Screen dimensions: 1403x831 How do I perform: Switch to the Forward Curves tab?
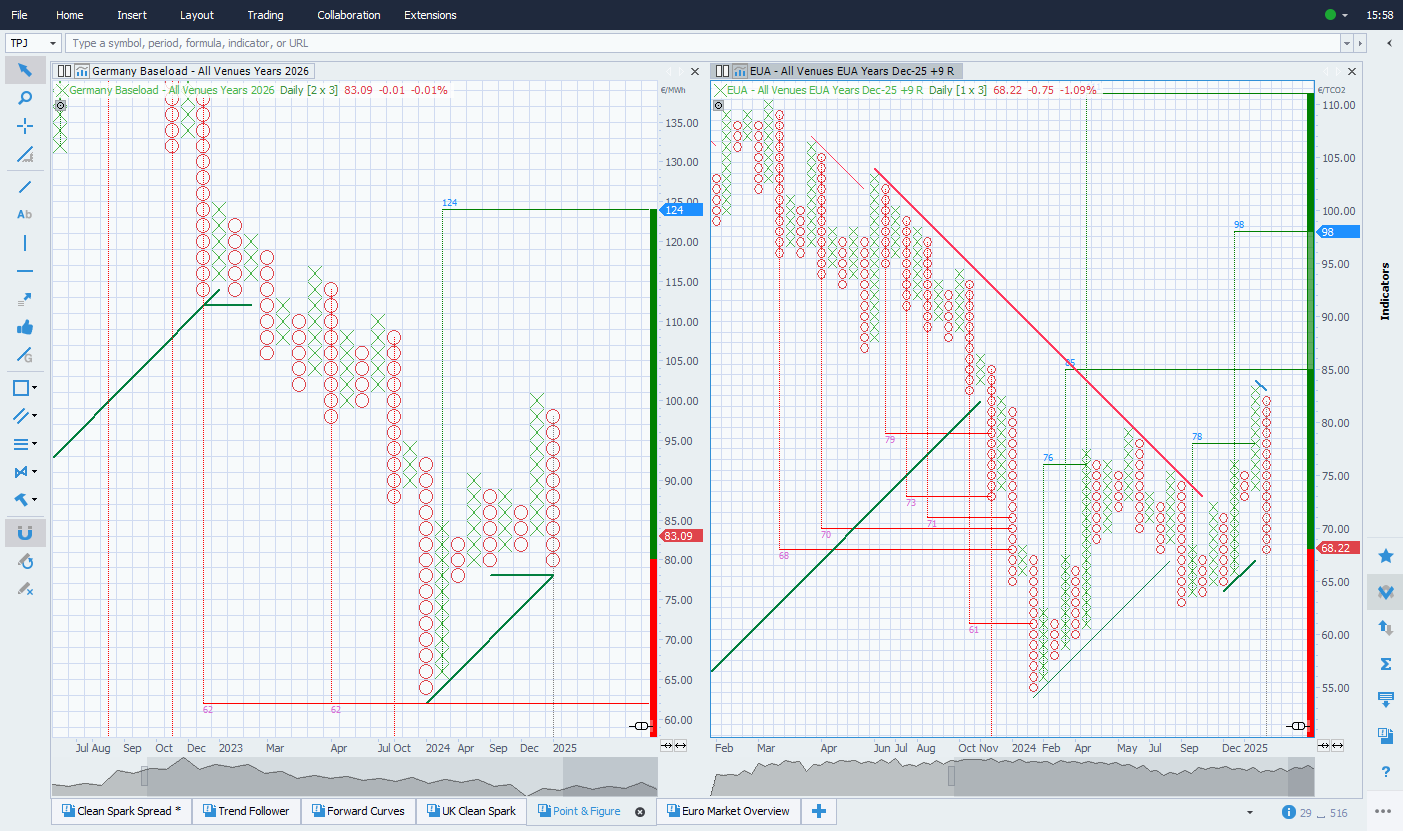pyautogui.click(x=358, y=811)
